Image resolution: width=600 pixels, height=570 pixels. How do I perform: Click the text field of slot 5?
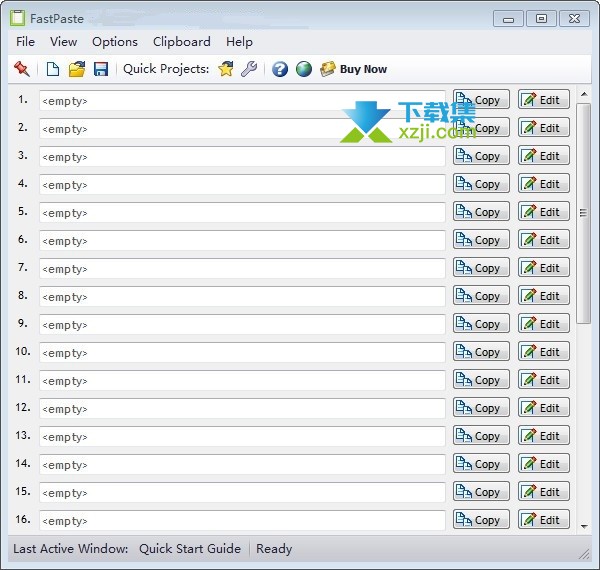pos(242,212)
